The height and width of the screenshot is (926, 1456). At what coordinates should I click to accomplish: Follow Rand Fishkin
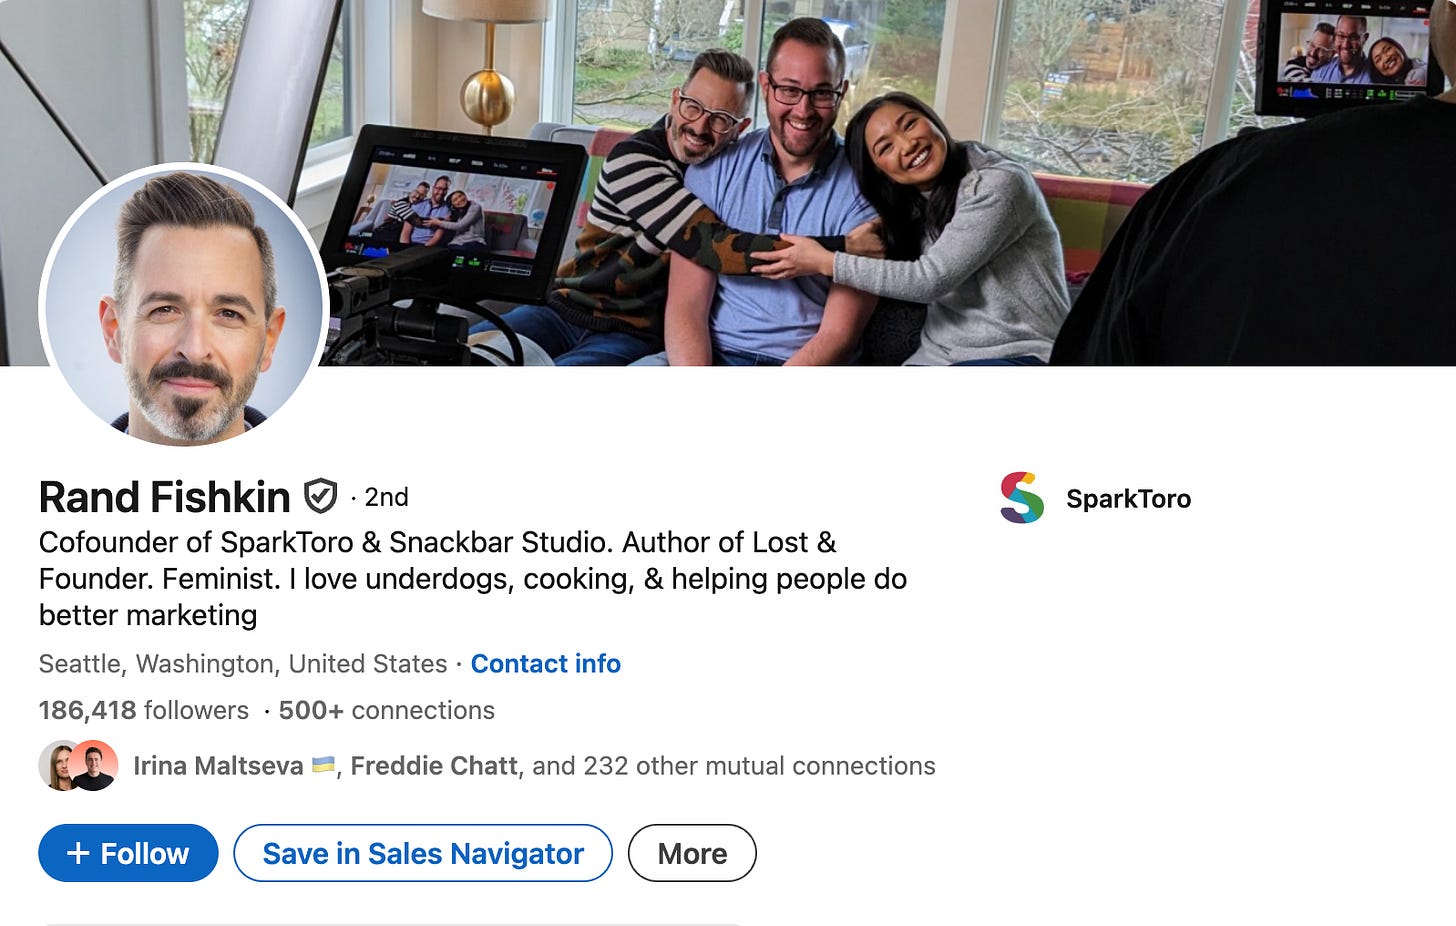click(128, 853)
